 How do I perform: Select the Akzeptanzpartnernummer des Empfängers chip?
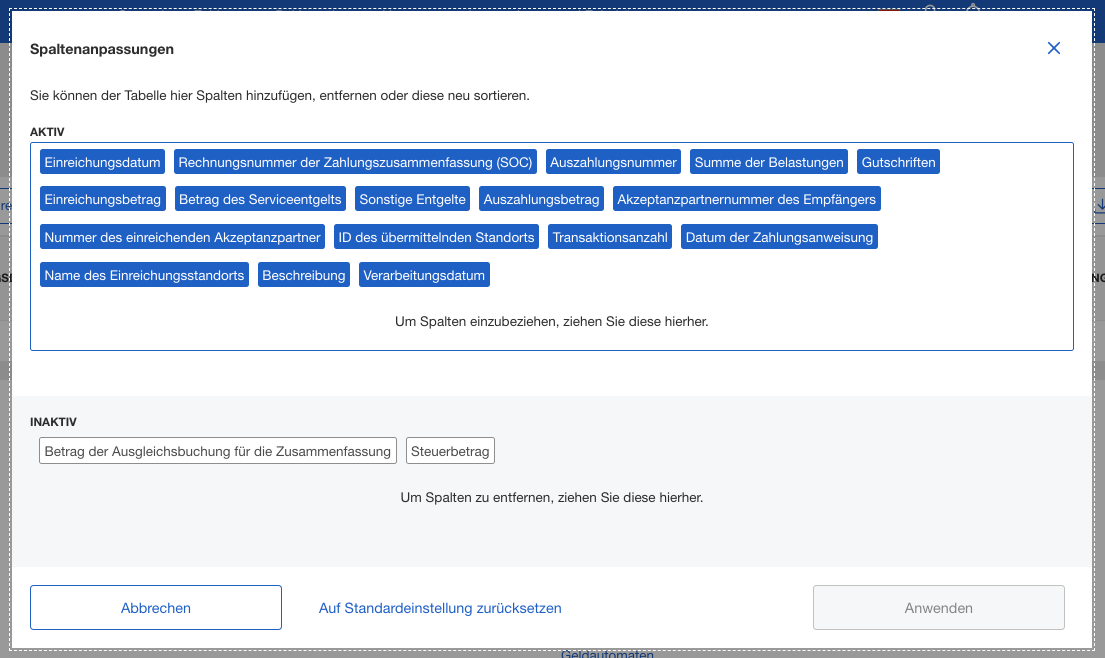tap(744, 198)
